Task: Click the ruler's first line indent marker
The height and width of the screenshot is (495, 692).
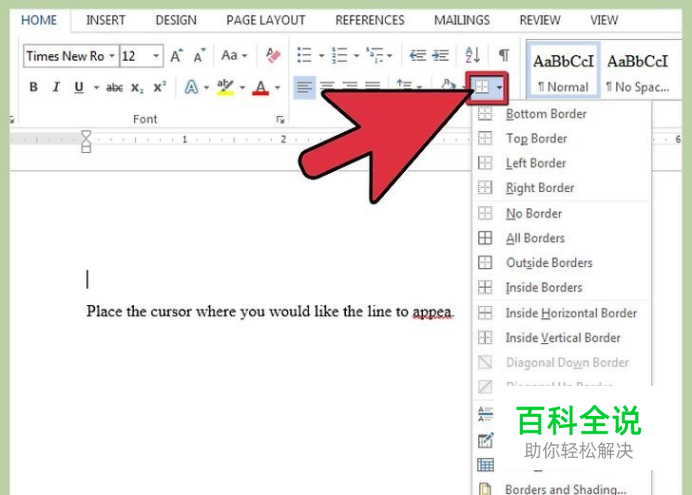Action: click(x=86, y=135)
